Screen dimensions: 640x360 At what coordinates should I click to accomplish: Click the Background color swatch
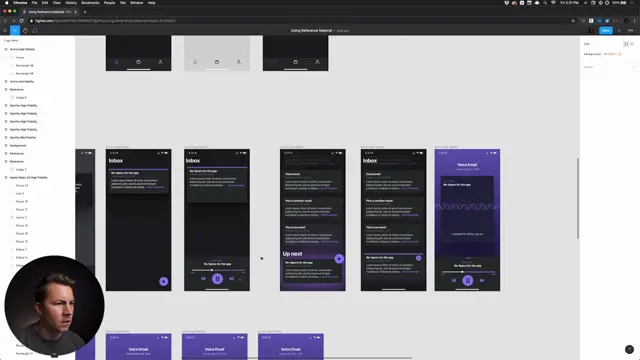(x=619, y=54)
